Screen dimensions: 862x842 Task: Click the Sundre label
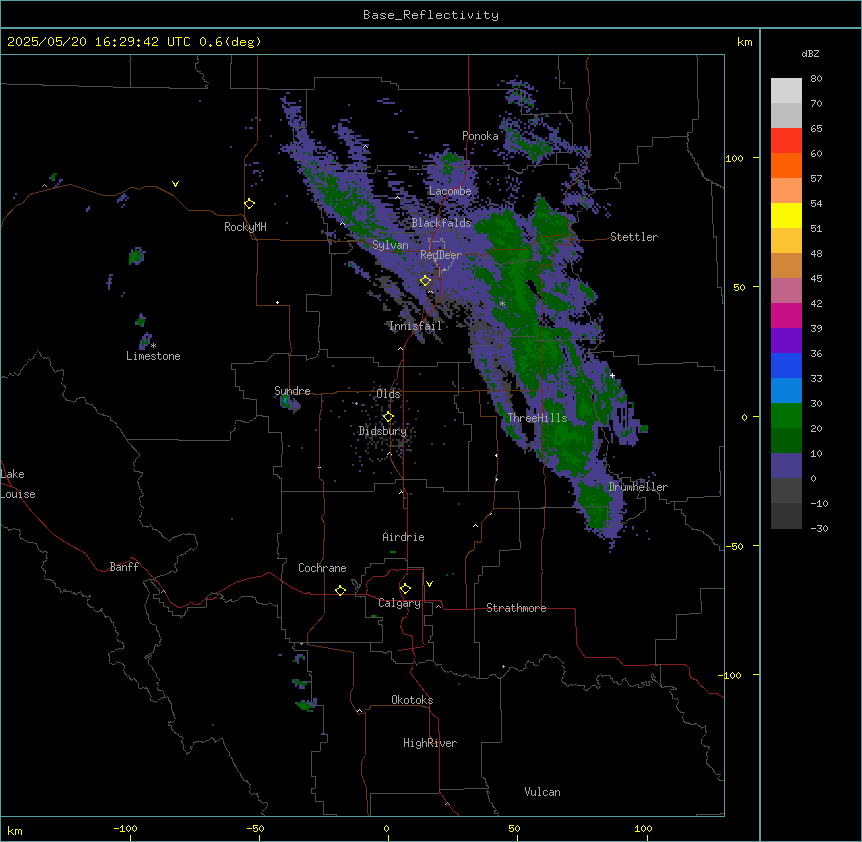[x=292, y=391]
